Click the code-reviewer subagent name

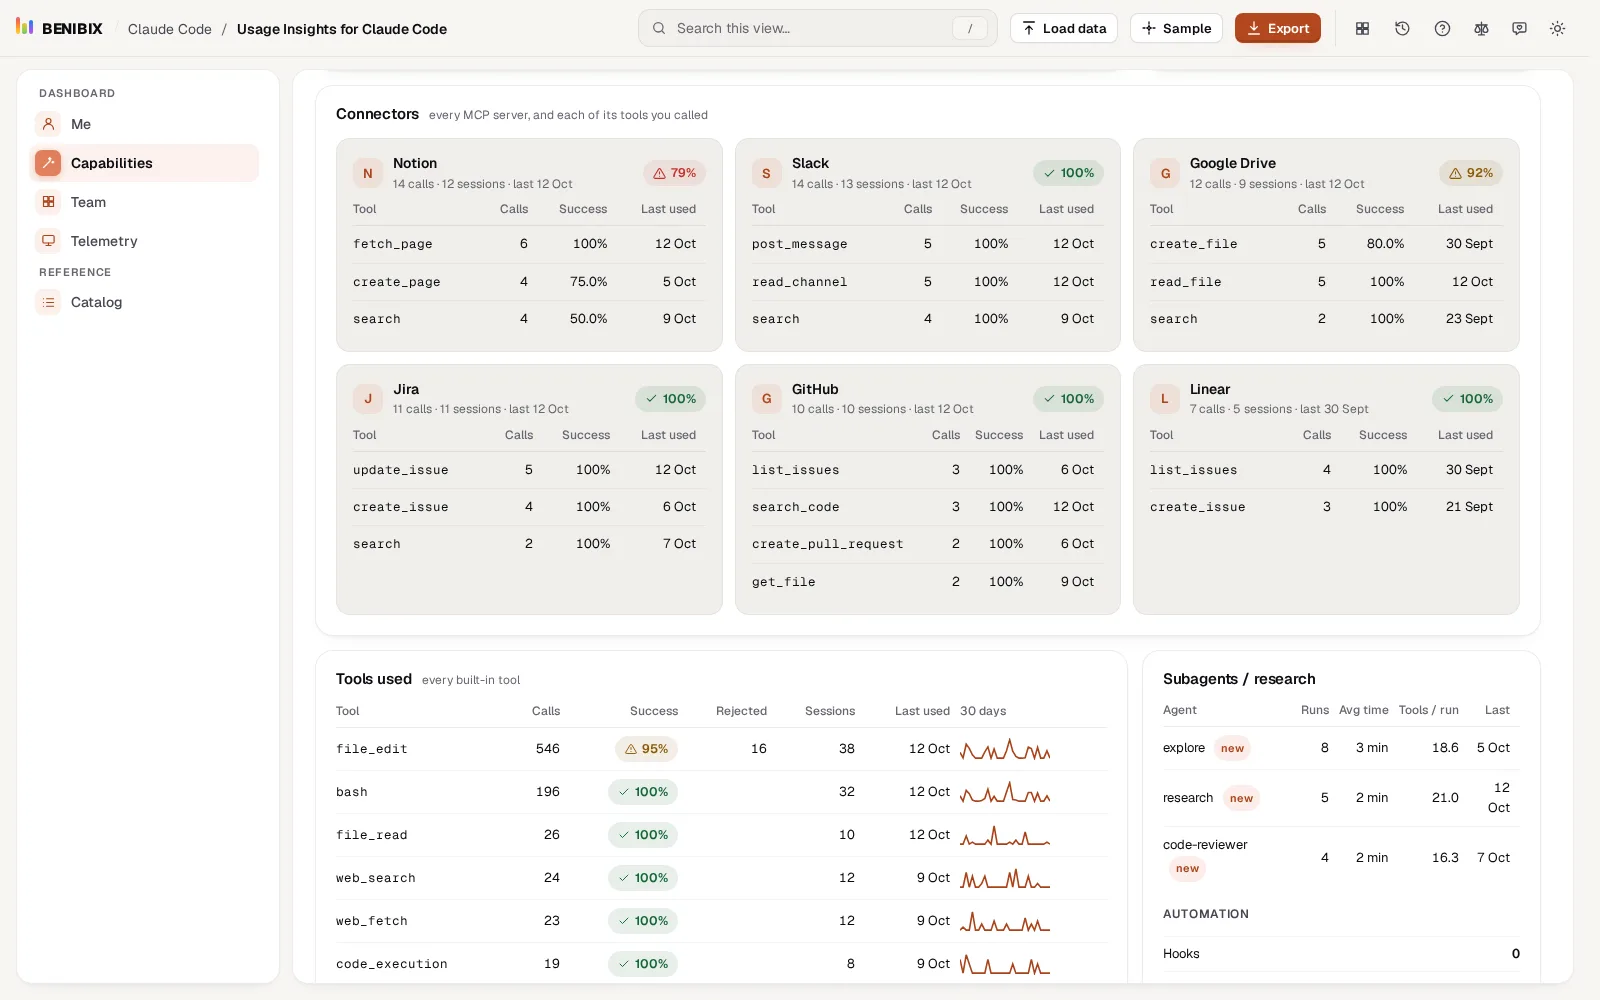[x=1205, y=845]
